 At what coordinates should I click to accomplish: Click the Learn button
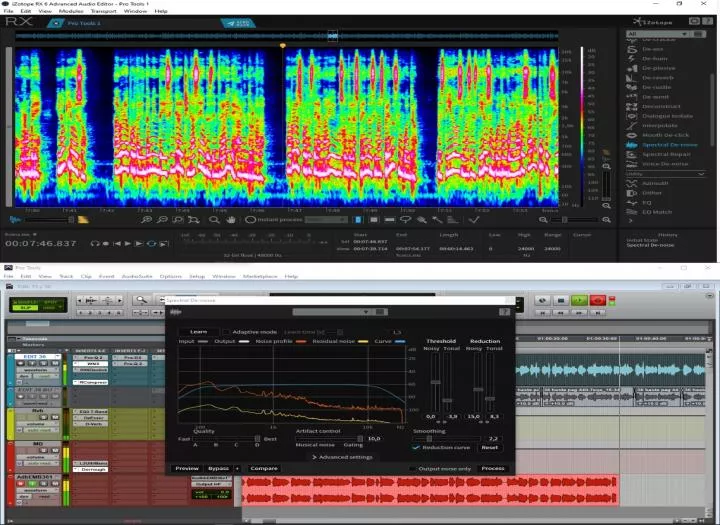click(198, 332)
